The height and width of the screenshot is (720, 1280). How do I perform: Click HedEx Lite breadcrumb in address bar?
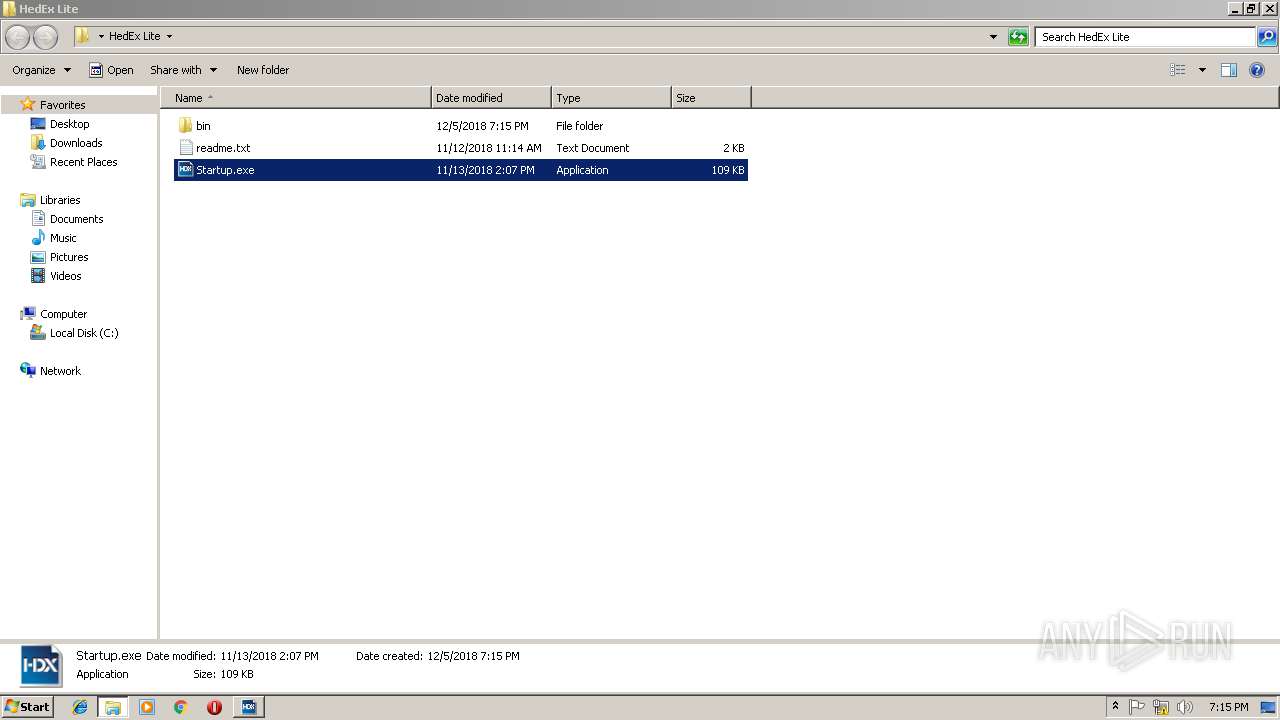(x=134, y=37)
